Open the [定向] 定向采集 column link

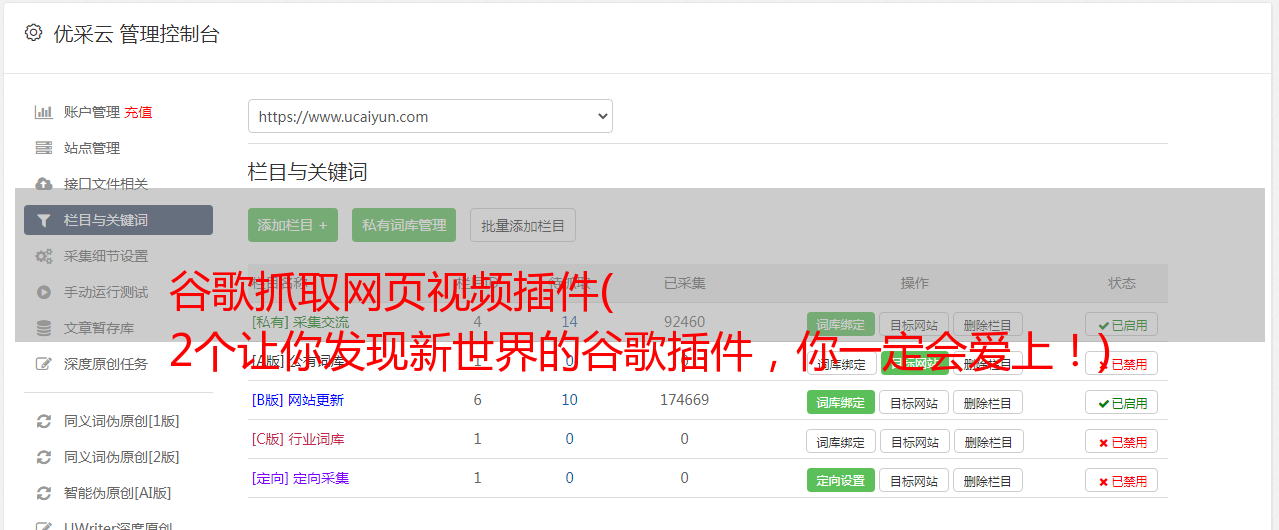pyautogui.click(x=301, y=478)
